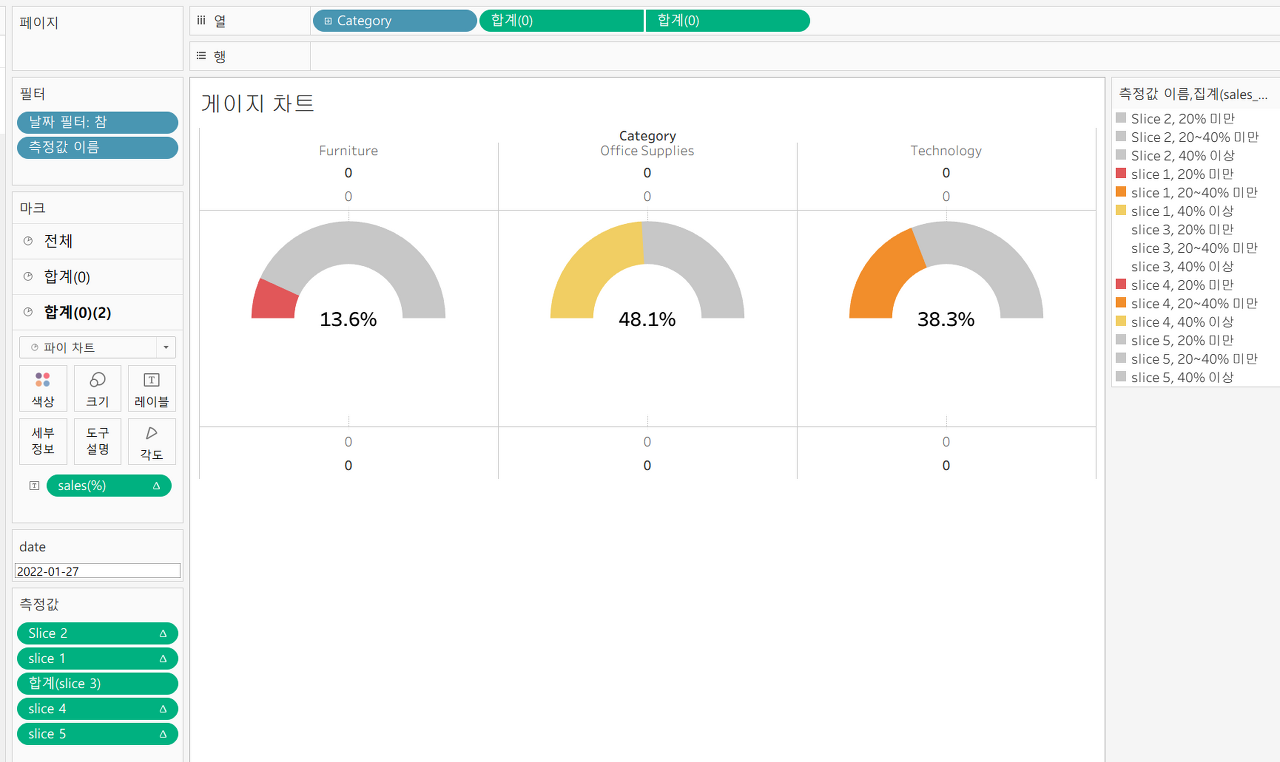Image resolution: width=1280 pixels, height=762 pixels.
Task: Click the Technology column header
Action: (x=946, y=151)
